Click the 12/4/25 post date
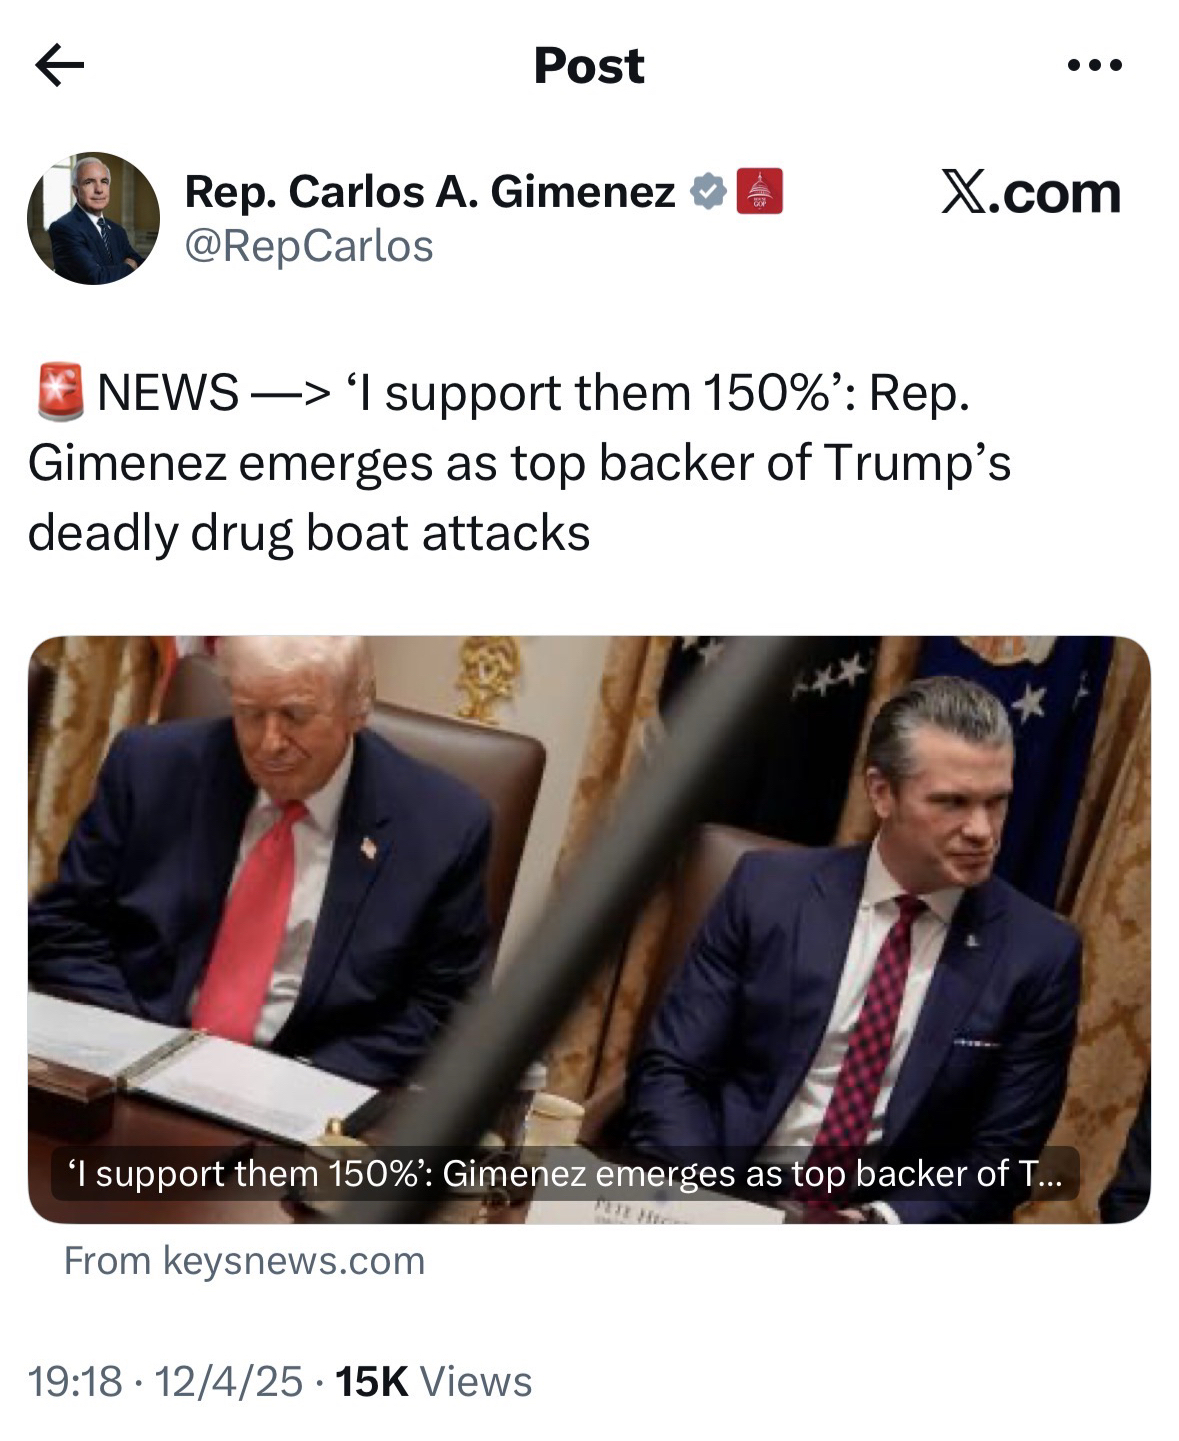The image size is (1179, 1441). tap(229, 1382)
